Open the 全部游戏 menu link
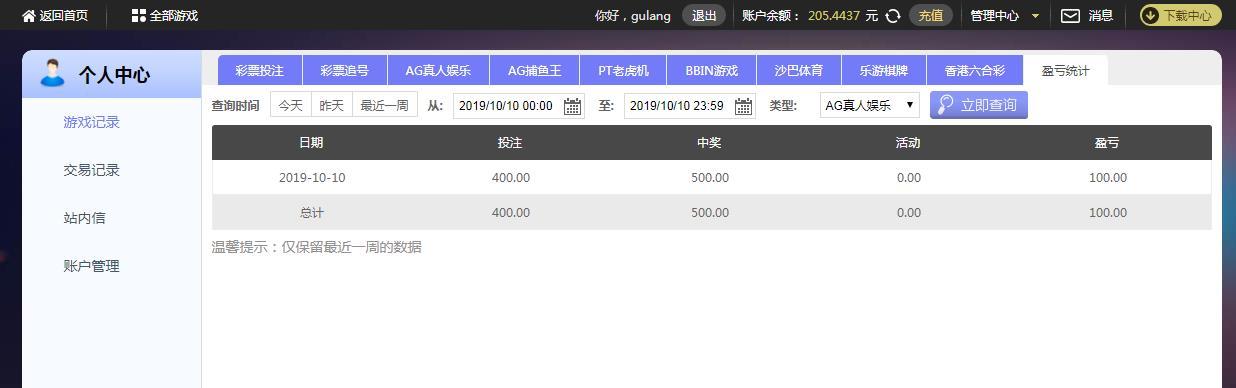The width and height of the screenshot is (1236, 388). (174, 16)
